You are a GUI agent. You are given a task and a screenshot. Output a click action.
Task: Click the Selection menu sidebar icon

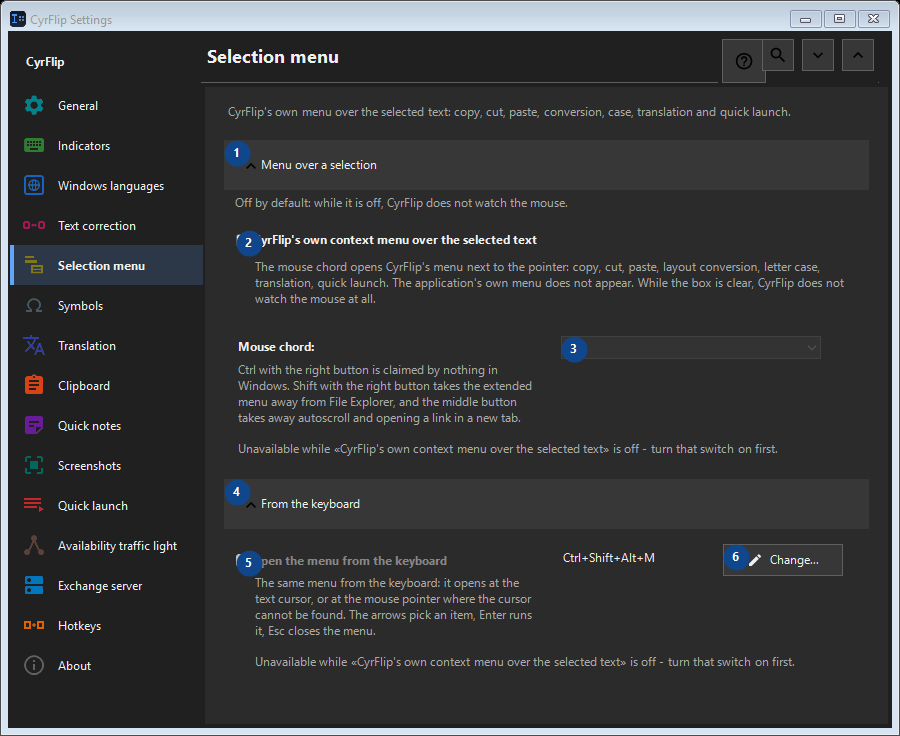(34, 265)
